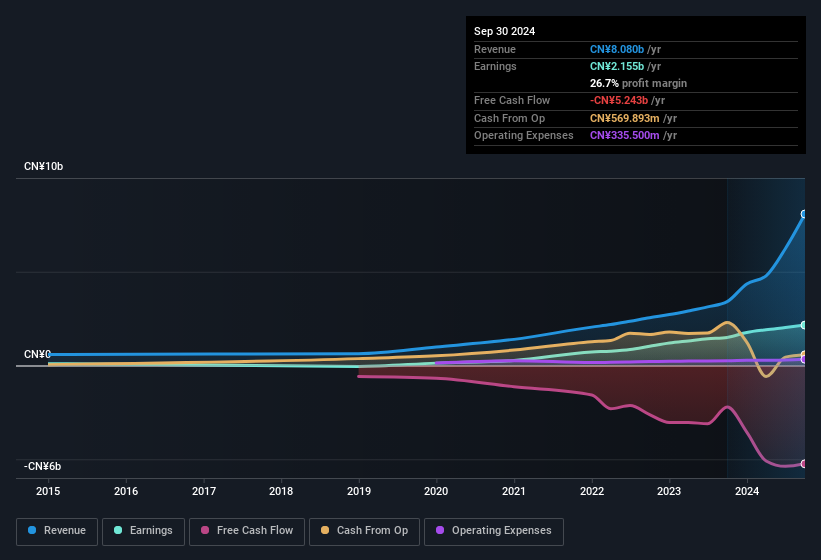This screenshot has height=560, width=821.
Task: Click the Sep 30 2024 tooltip date
Action: (x=505, y=31)
